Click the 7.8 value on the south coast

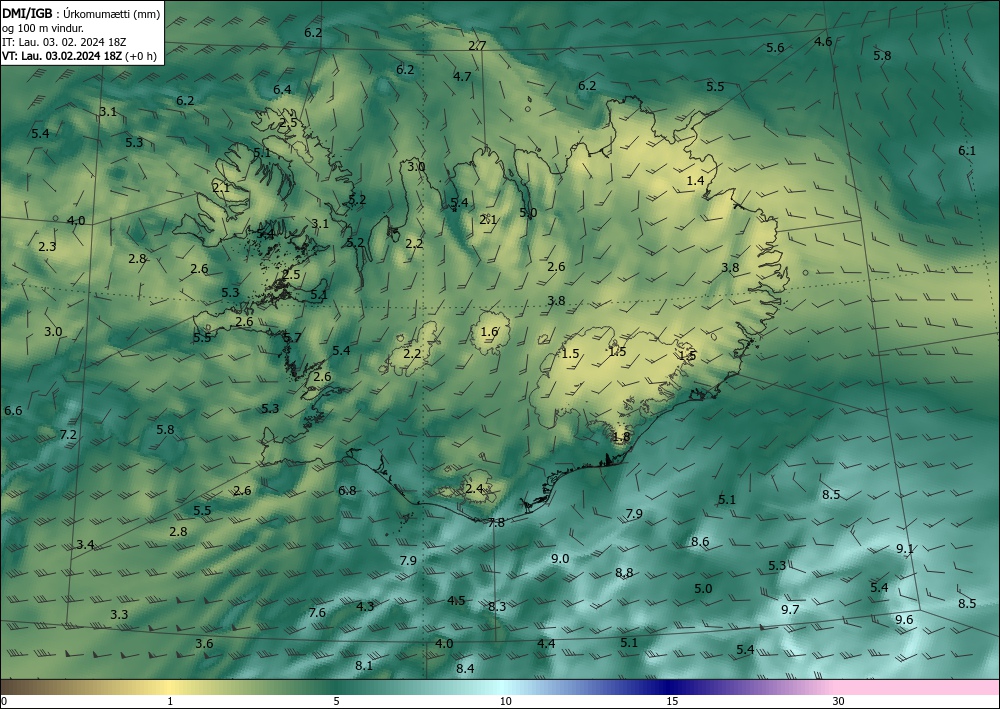[x=496, y=522]
